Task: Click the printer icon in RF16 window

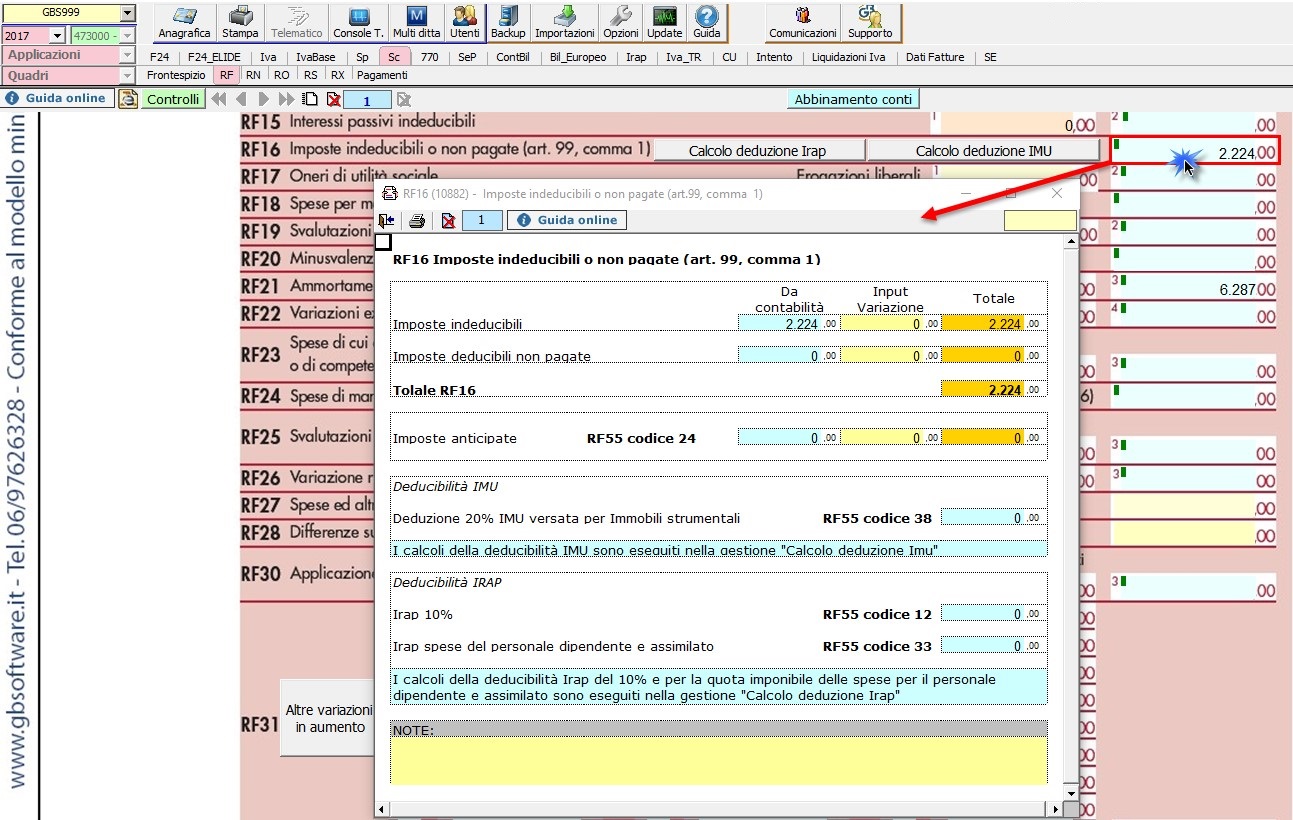Action: (417, 220)
